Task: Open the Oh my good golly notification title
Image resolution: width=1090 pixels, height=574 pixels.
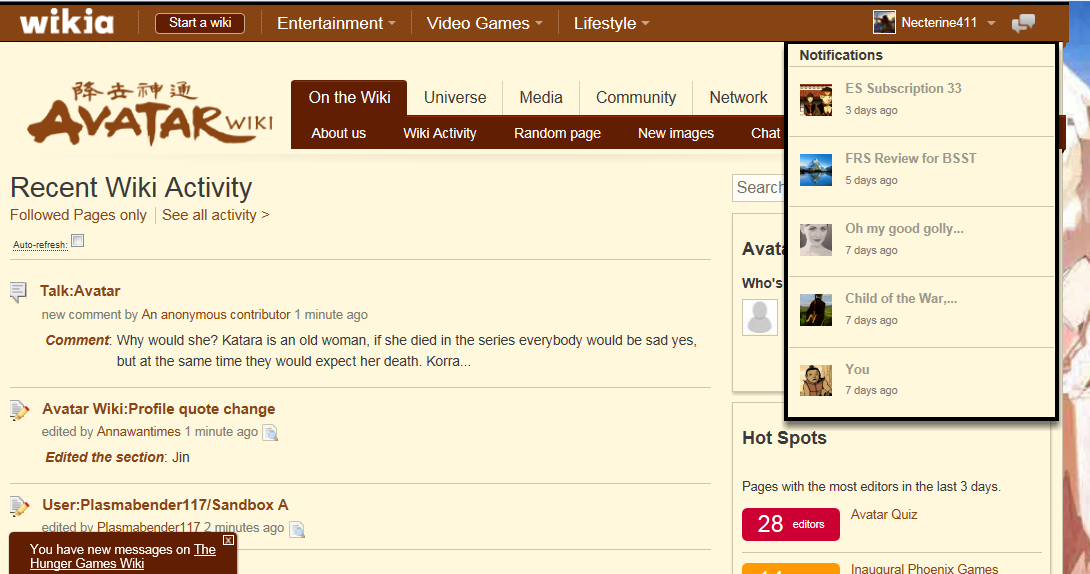Action: (x=904, y=229)
